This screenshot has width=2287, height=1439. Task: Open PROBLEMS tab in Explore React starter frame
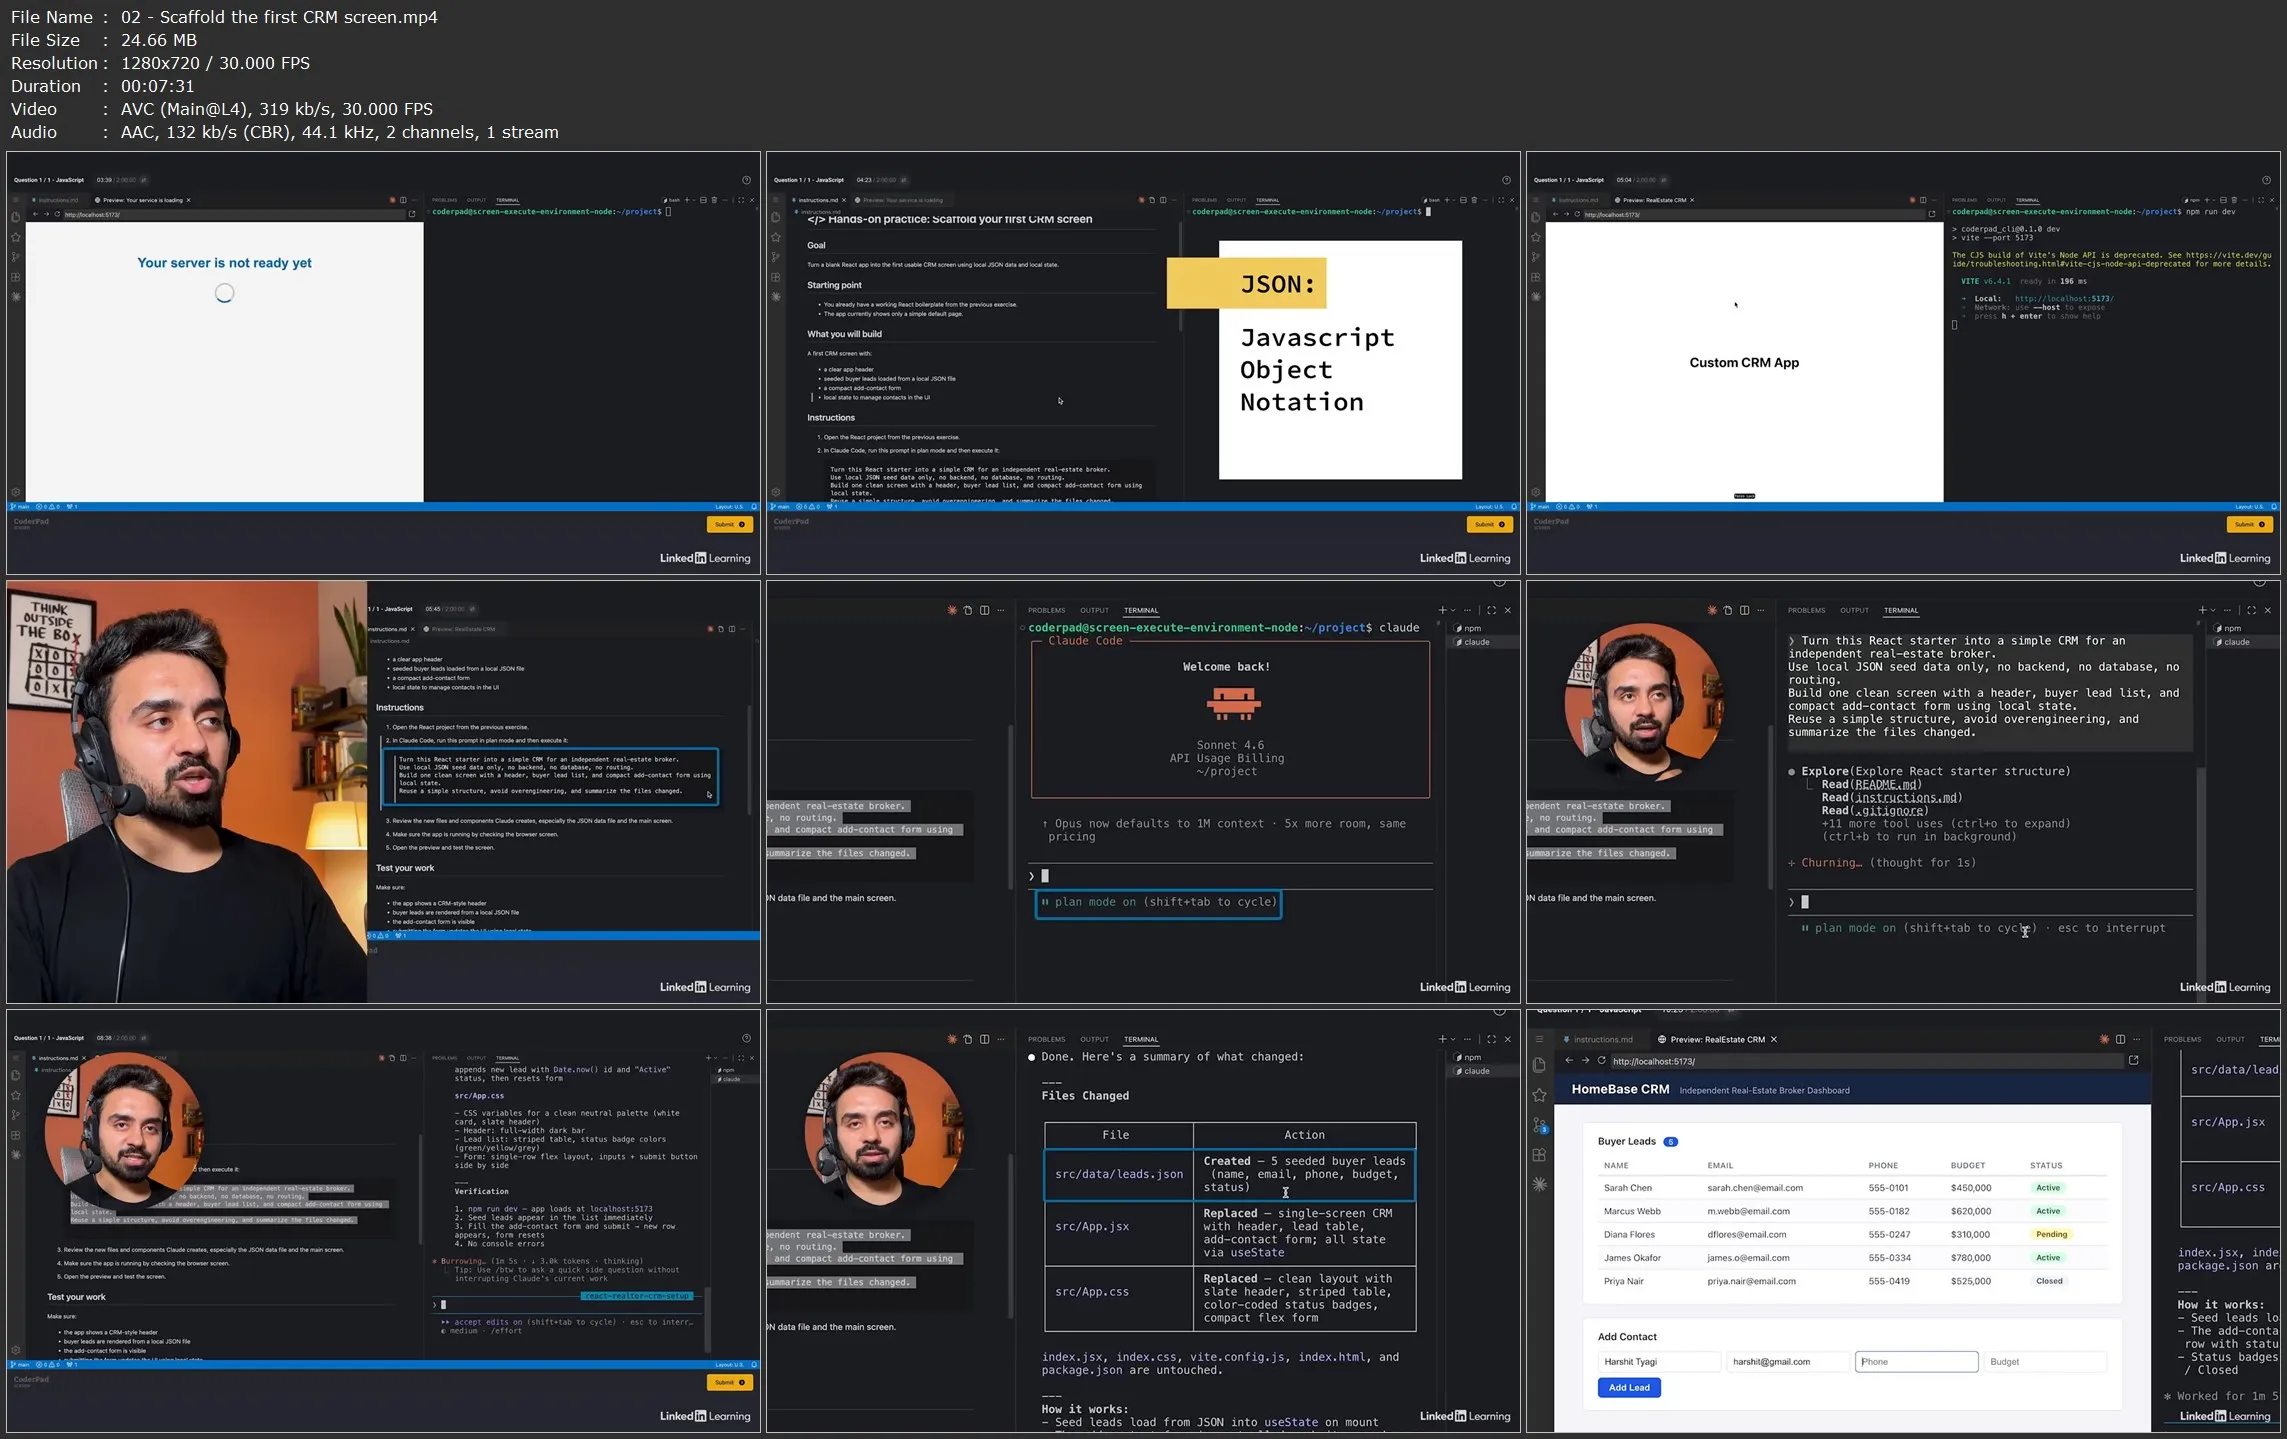pos(1806,610)
